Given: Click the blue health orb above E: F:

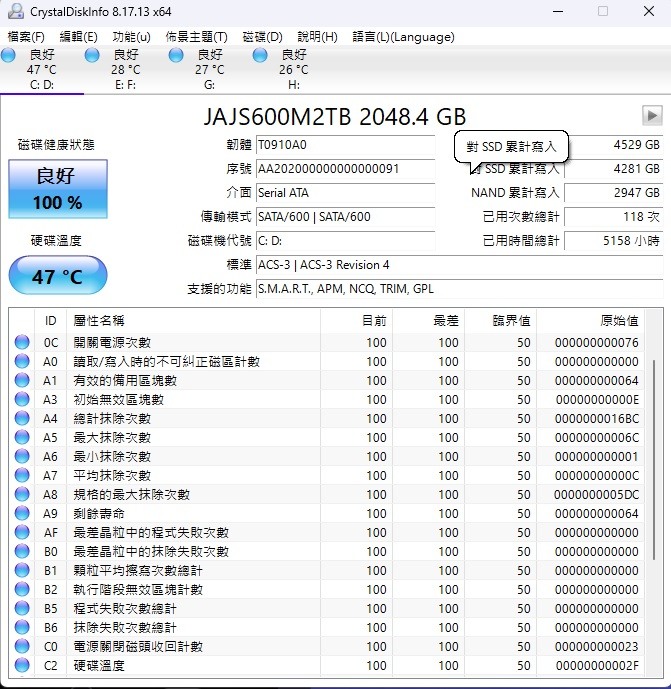Looking at the screenshot, I should click(x=92, y=55).
